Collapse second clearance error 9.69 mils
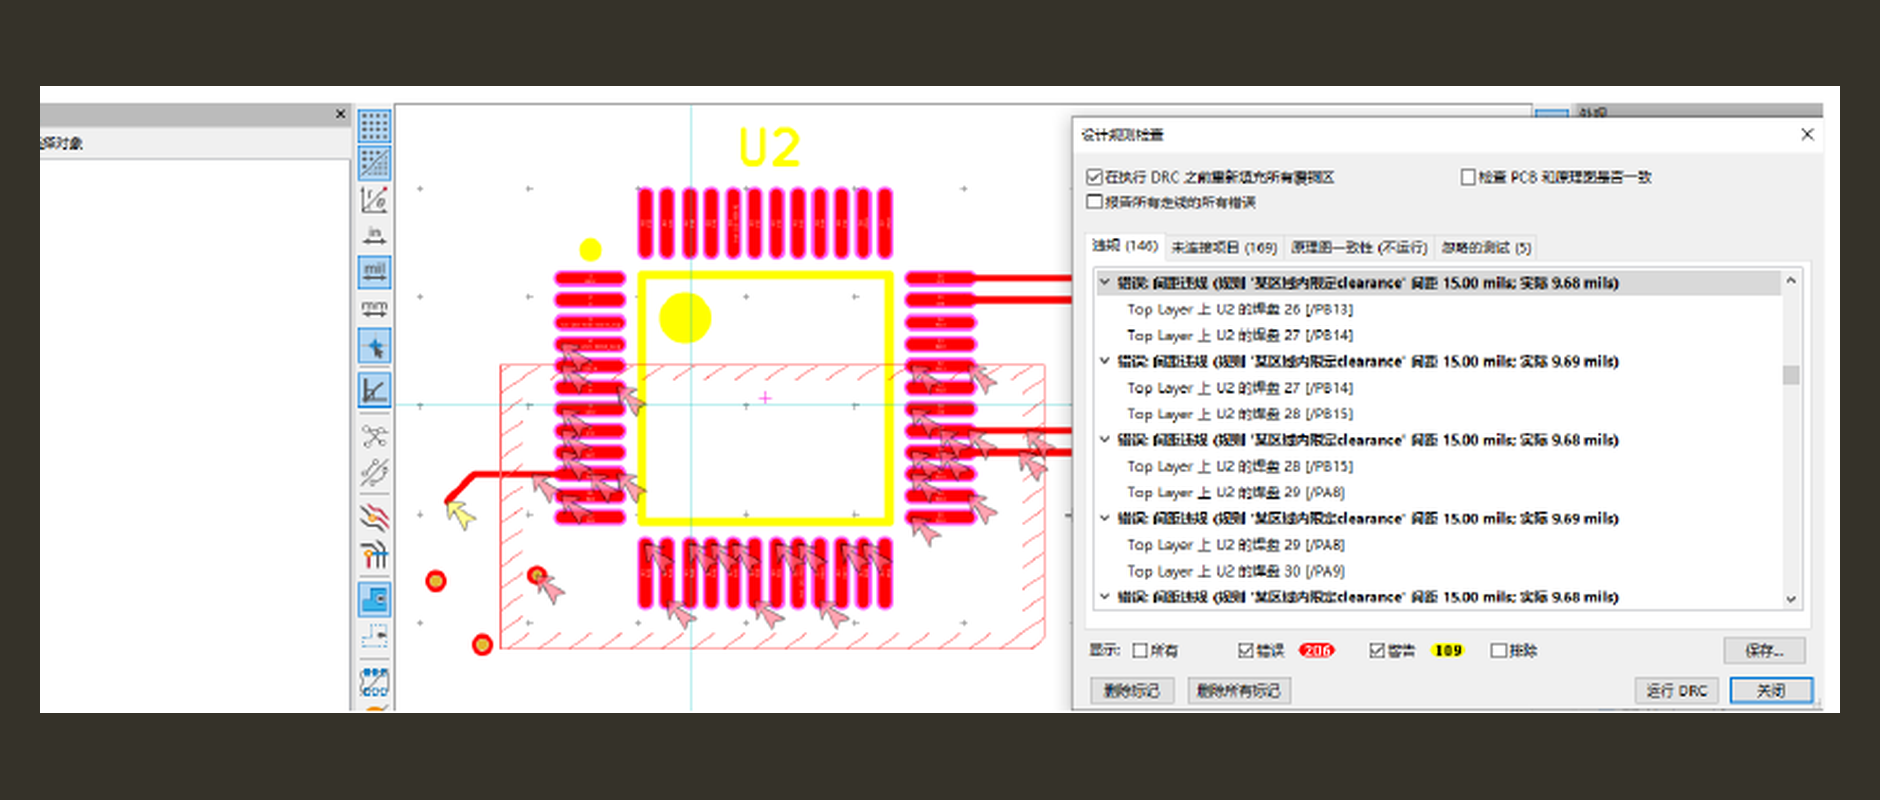Image resolution: width=1880 pixels, height=800 pixels. [1104, 361]
